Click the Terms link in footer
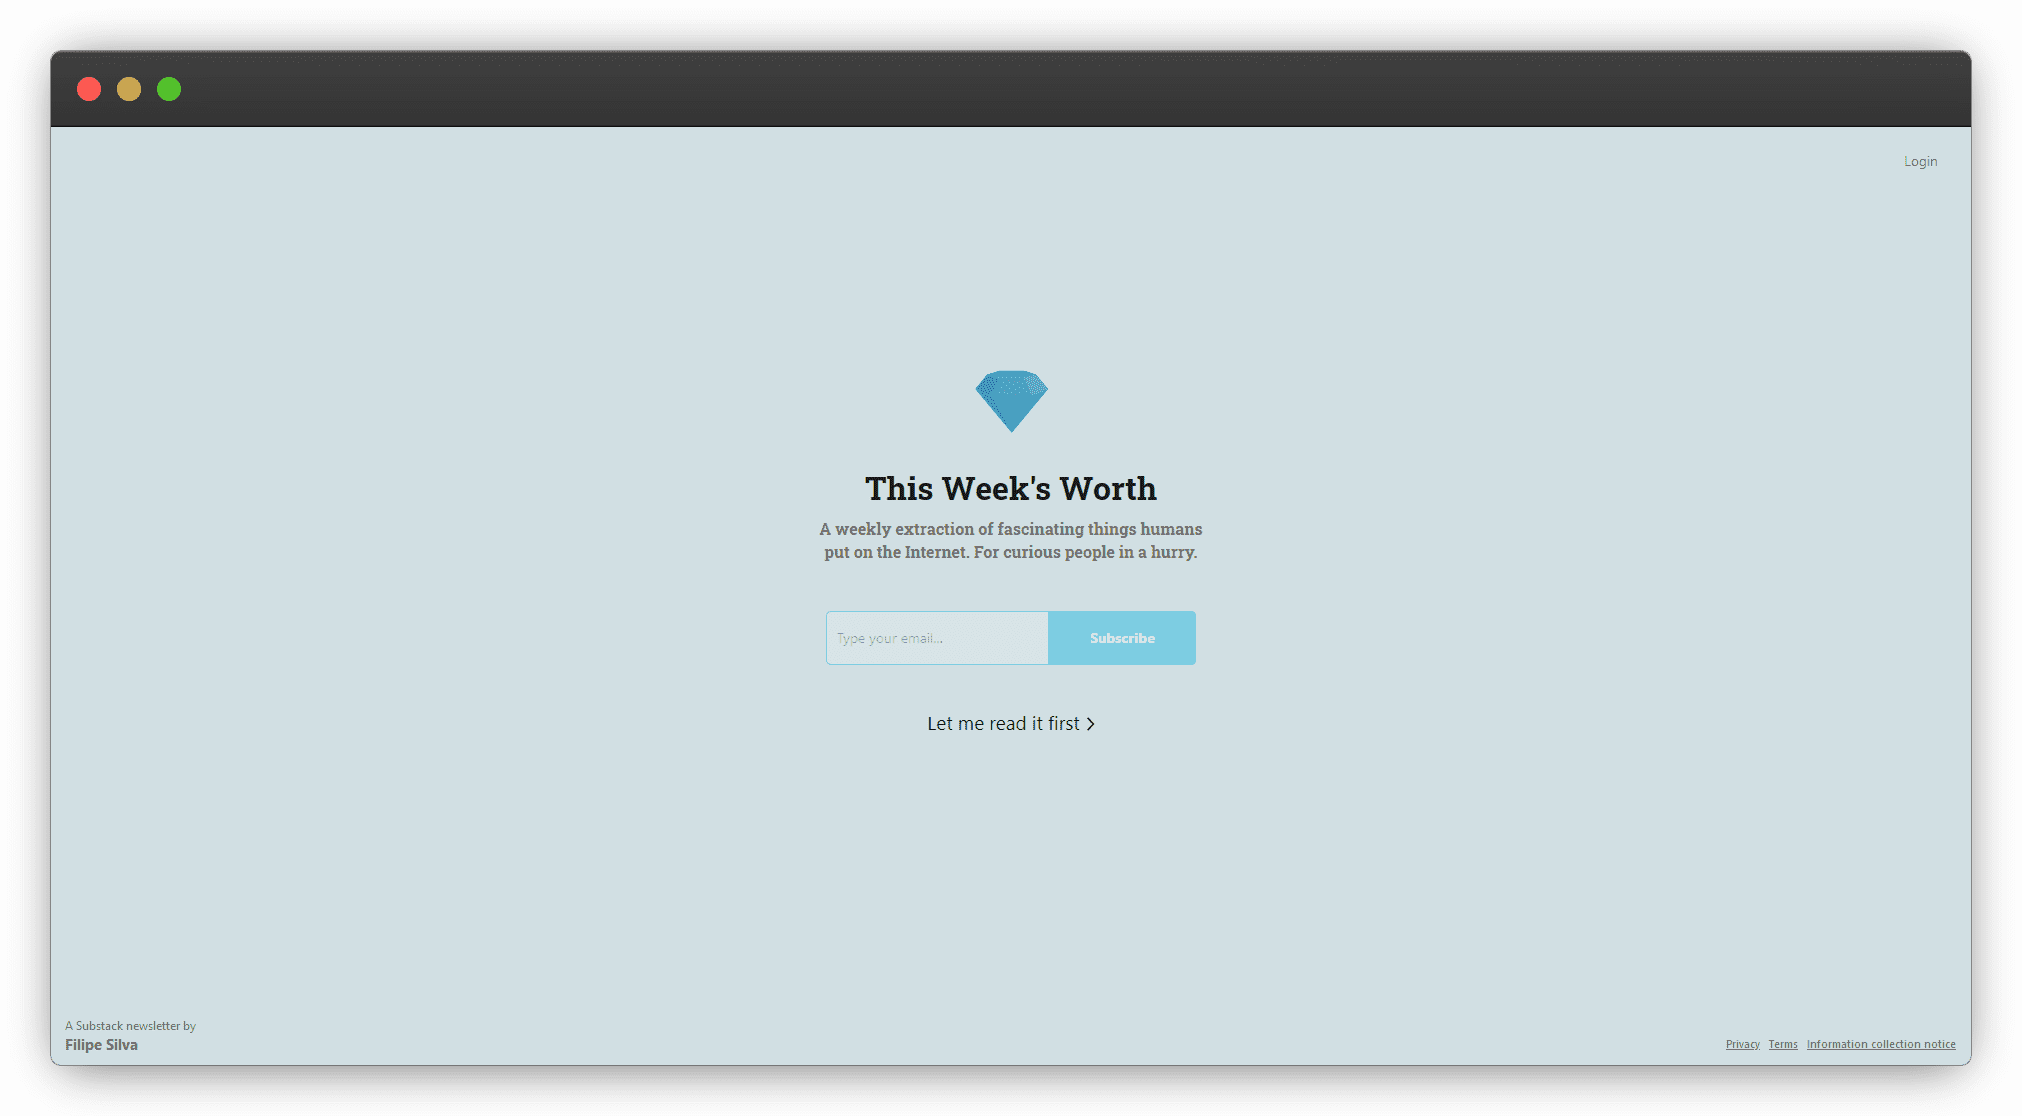 (1783, 1043)
